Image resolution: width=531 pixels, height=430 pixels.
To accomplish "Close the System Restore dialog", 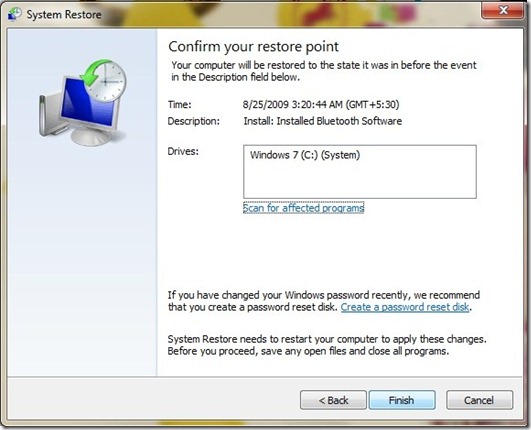I will pyautogui.click(x=503, y=10).
